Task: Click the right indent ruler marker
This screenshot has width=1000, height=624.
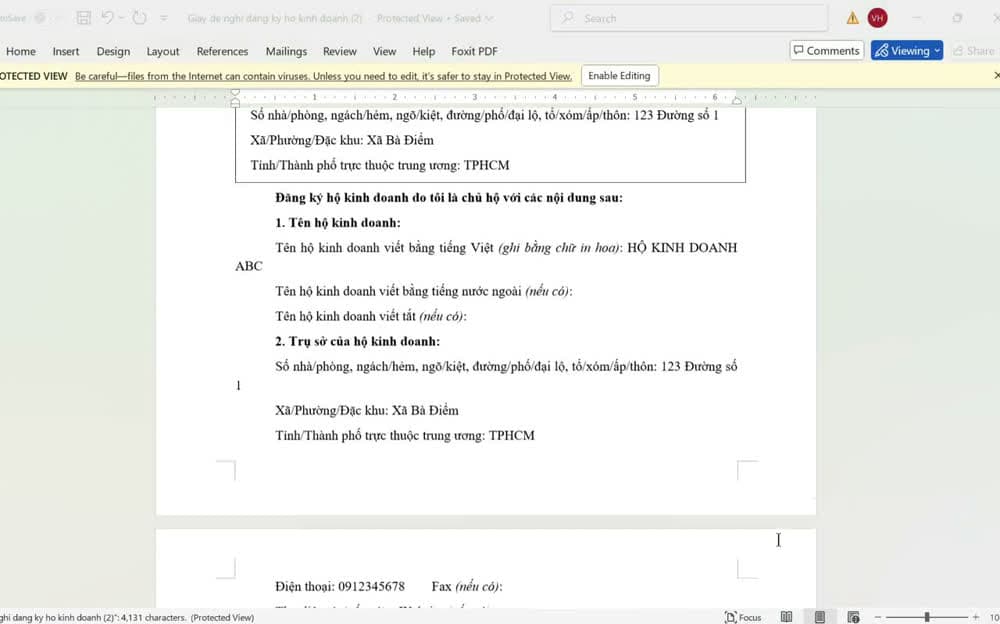Action: (737, 100)
